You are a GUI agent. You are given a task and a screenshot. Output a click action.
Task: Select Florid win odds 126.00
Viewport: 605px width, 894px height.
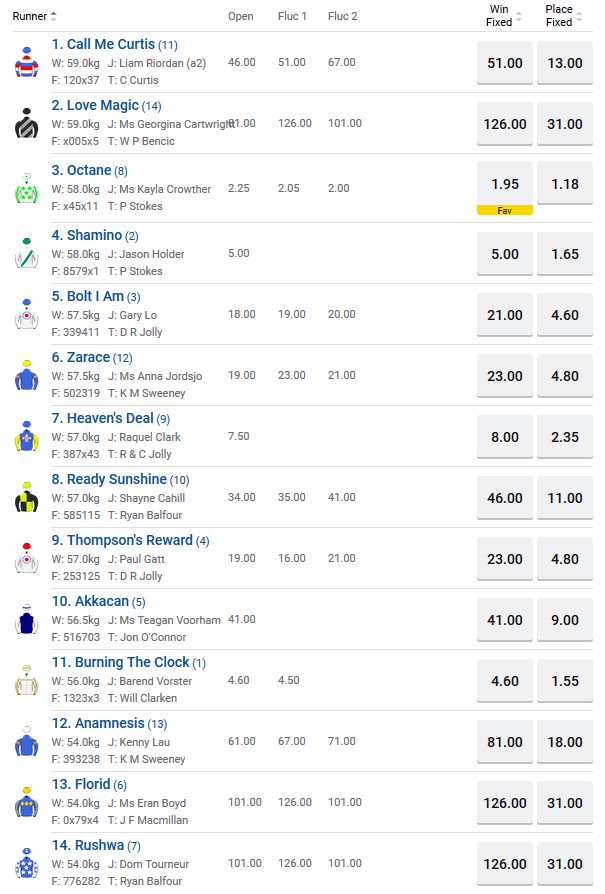505,803
